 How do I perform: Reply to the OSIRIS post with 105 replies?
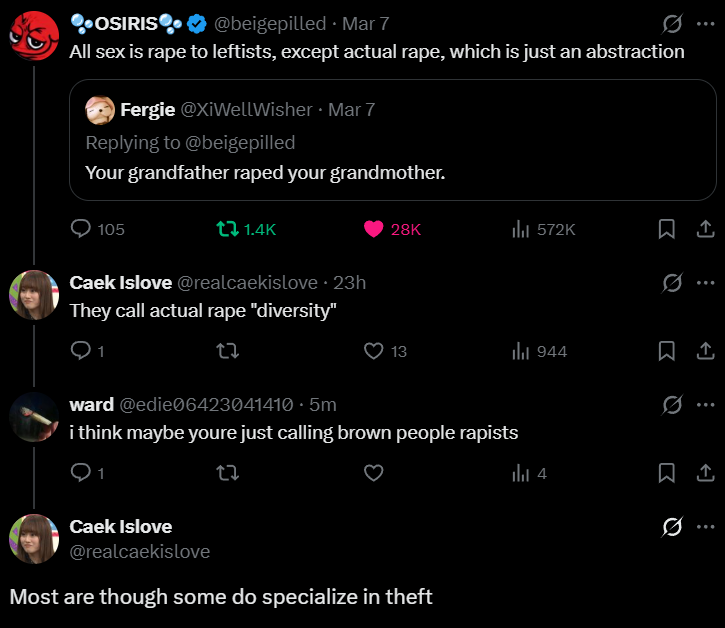click(82, 229)
